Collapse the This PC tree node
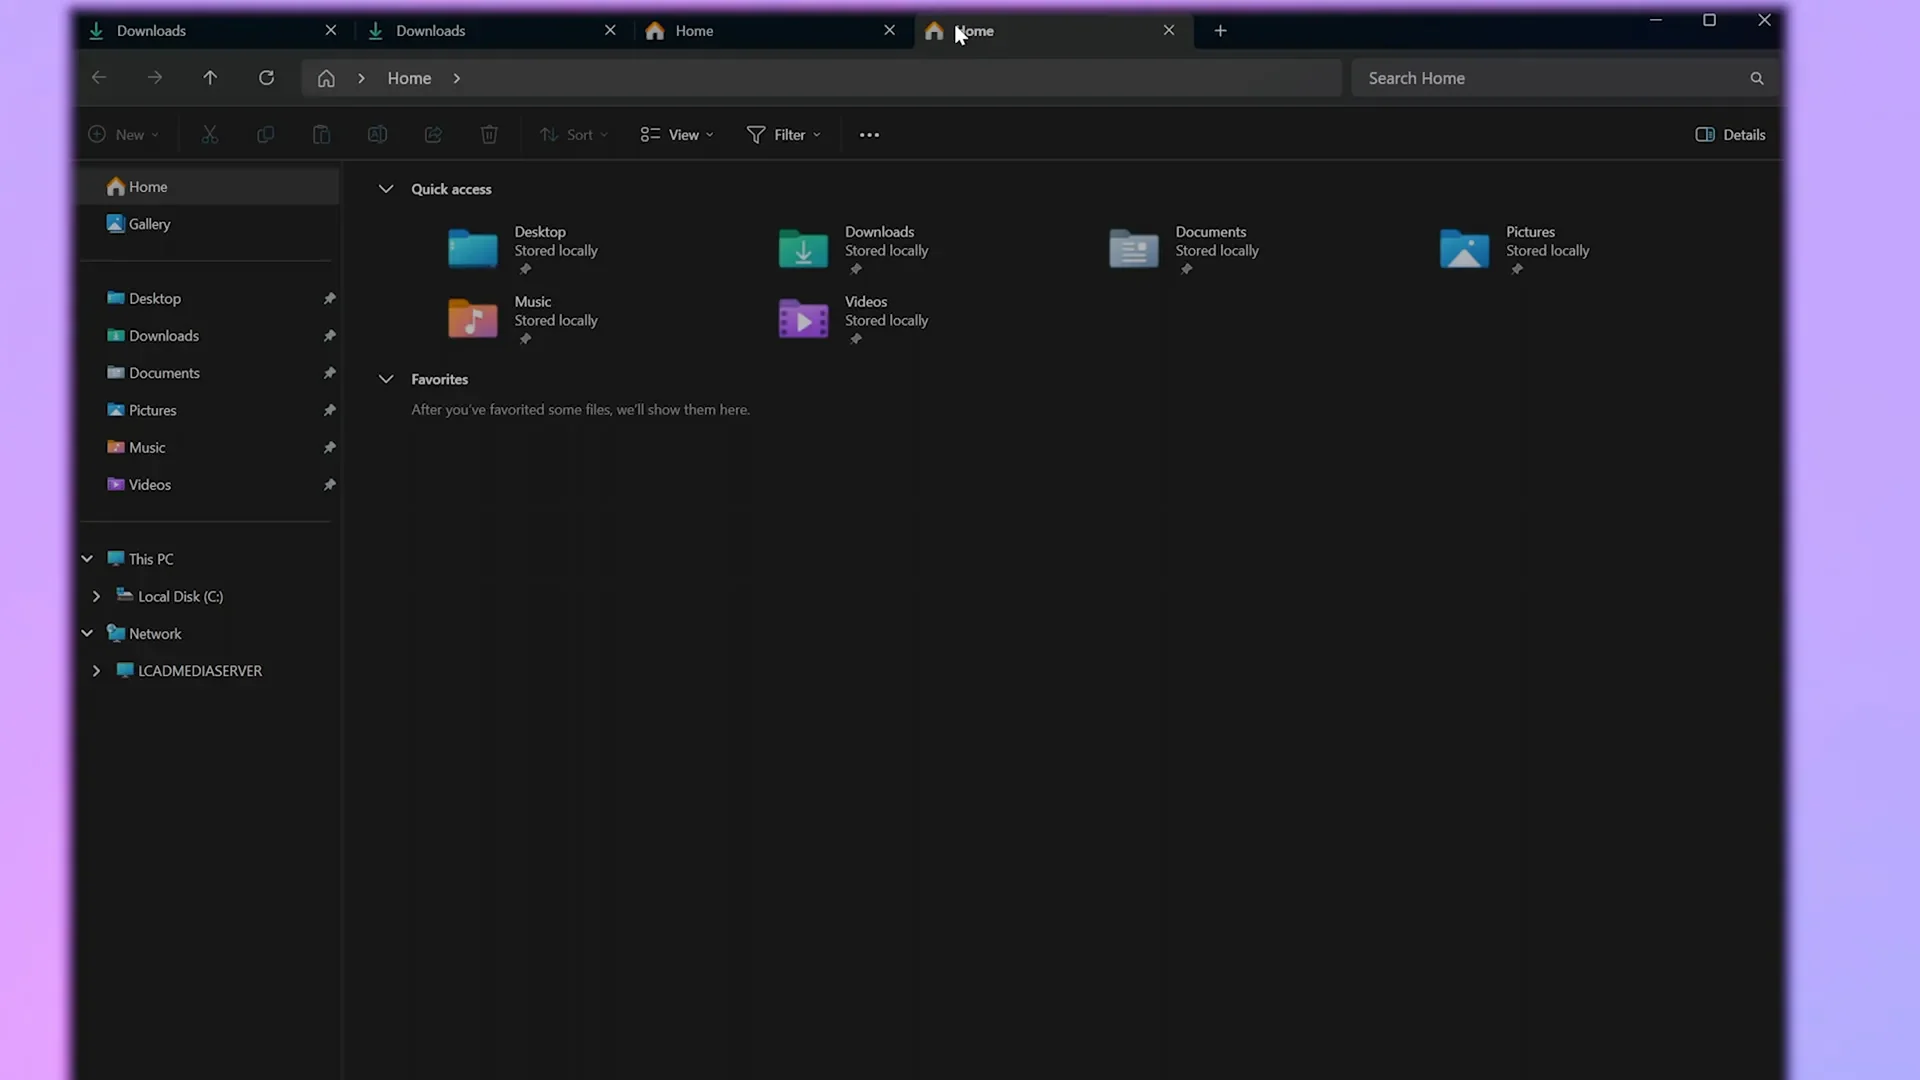The height and width of the screenshot is (1080, 1920). point(87,559)
